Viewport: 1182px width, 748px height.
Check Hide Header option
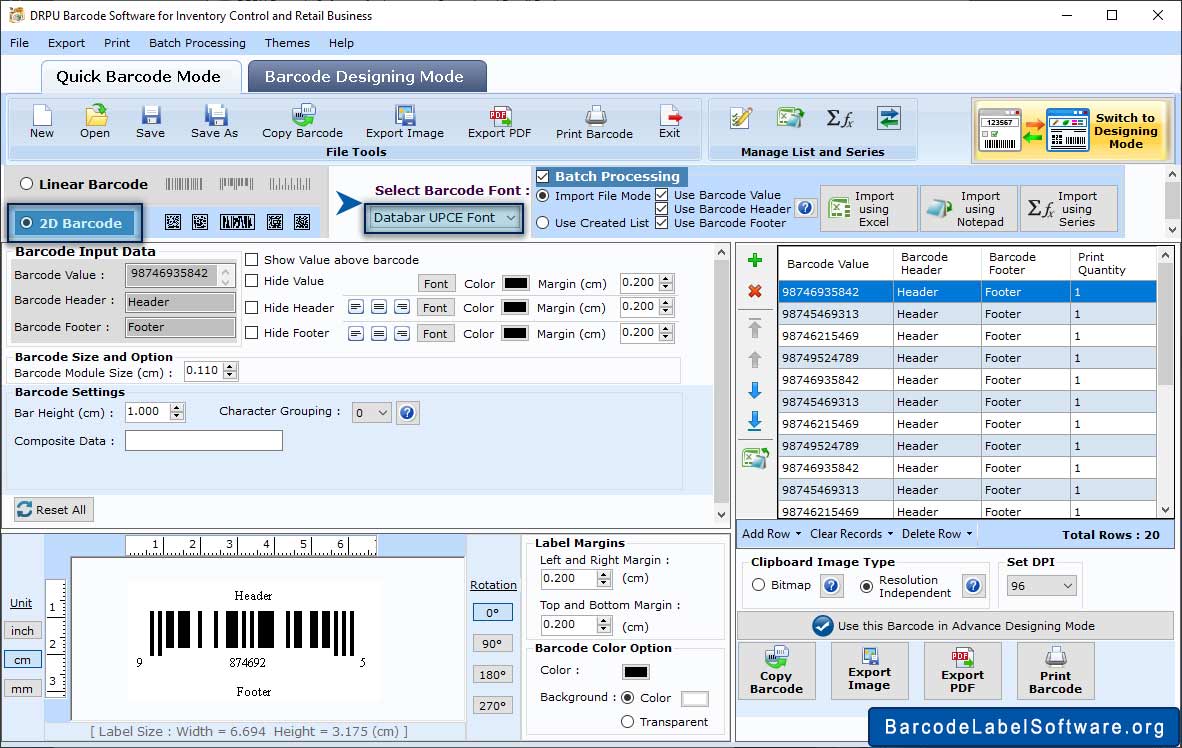tap(252, 308)
